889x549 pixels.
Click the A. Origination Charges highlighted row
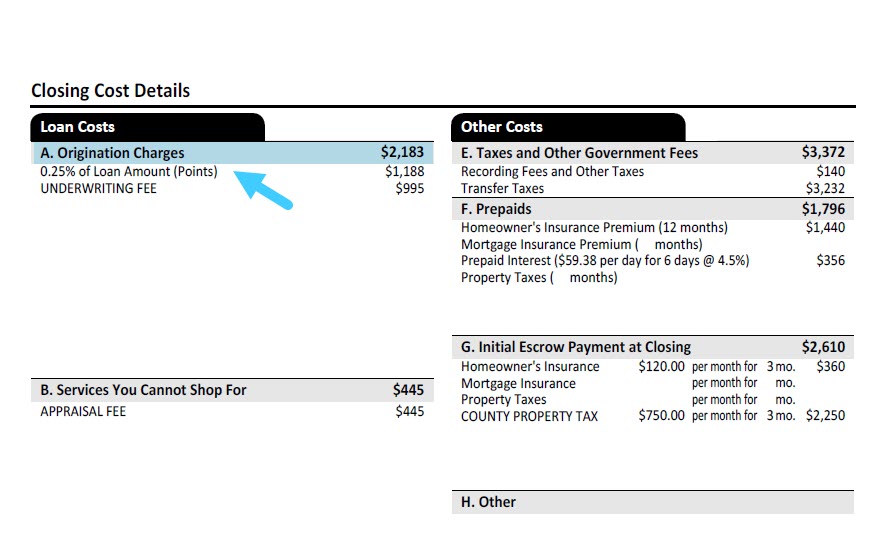click(232, 153)
